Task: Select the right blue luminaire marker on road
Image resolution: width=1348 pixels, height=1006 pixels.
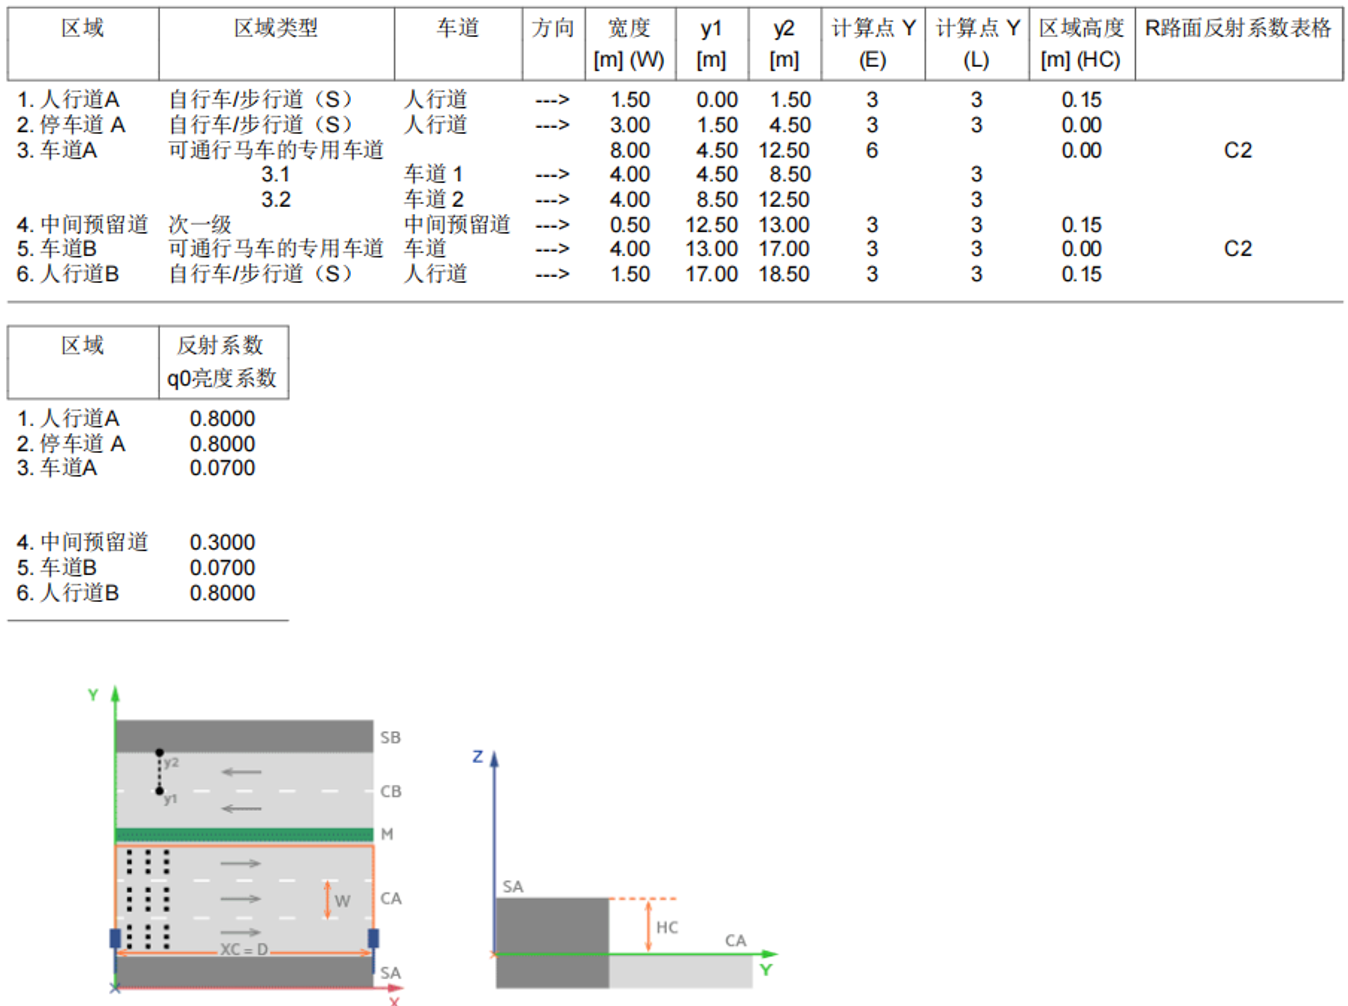Action: (x=373, y=938)
